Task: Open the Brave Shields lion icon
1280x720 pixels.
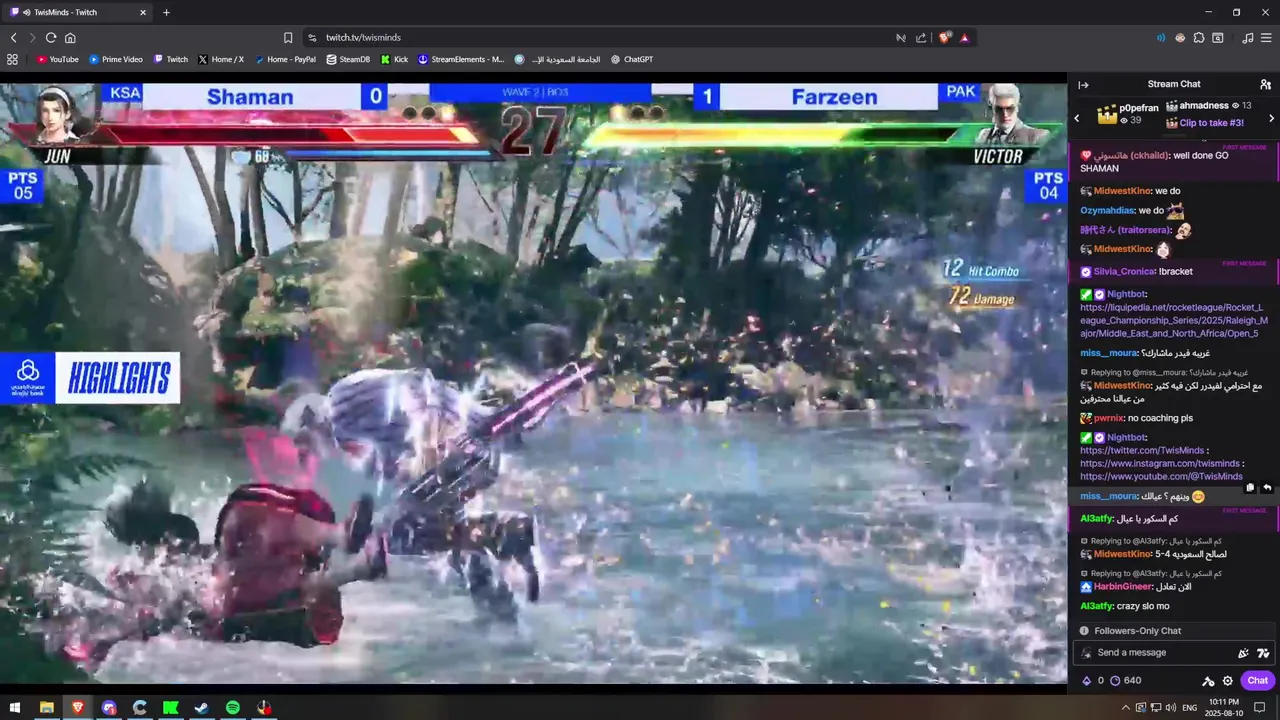Action: pyautogui.click(x=945, y=38)
